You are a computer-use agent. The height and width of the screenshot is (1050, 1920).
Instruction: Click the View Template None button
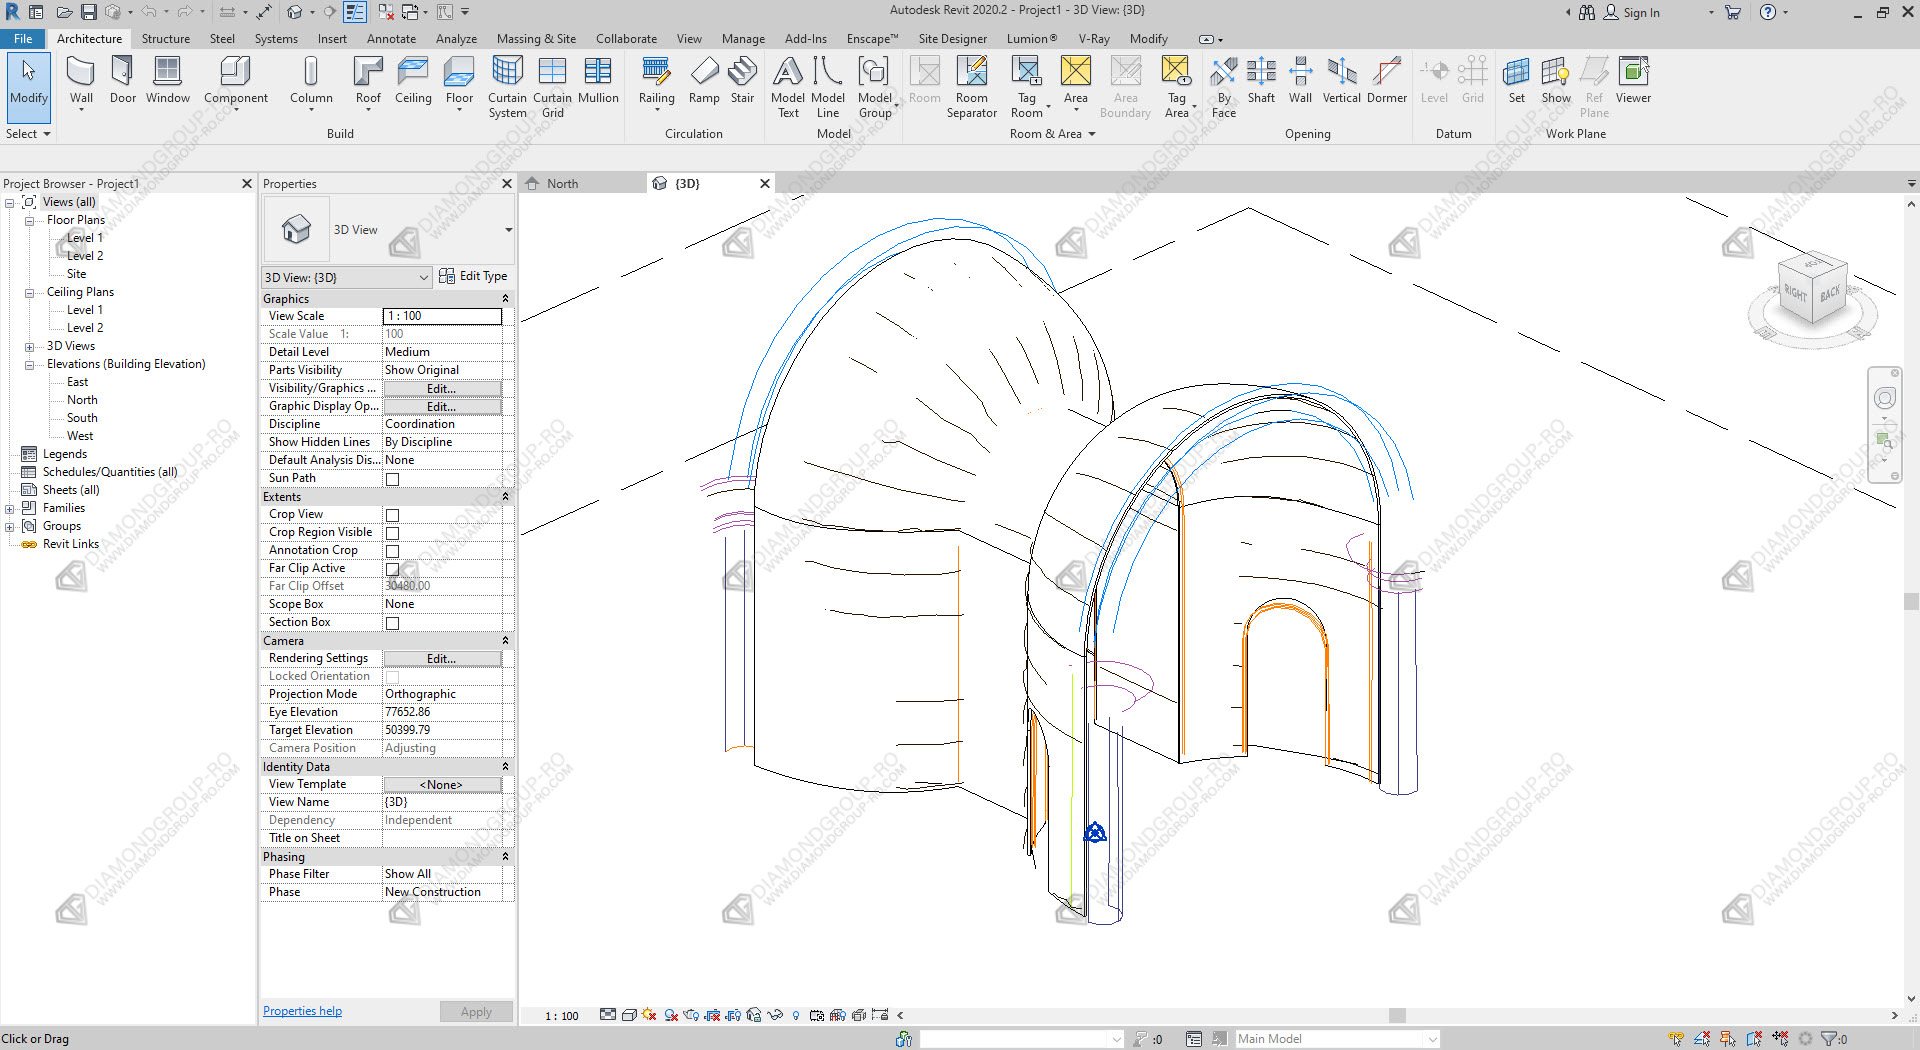click(442, 785)
